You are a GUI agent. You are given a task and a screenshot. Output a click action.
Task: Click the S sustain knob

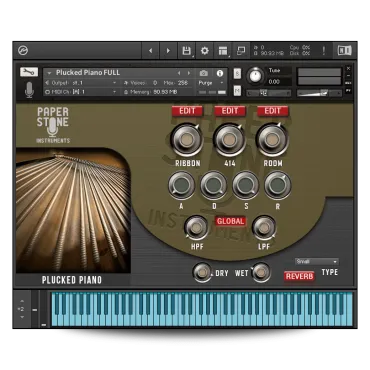[245, 185]
